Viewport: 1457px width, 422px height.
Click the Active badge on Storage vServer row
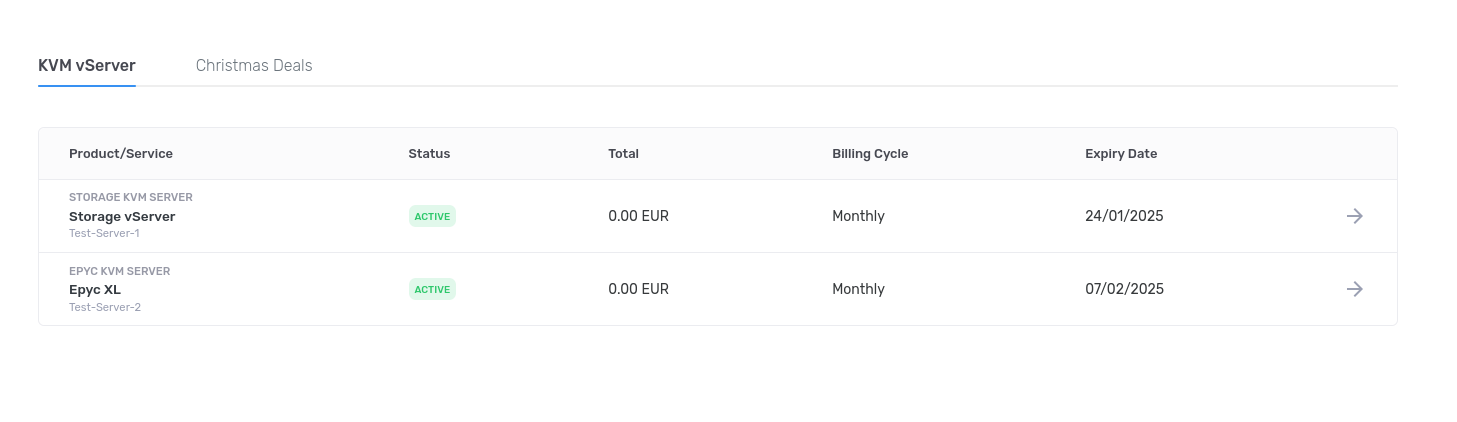[432, 216]
